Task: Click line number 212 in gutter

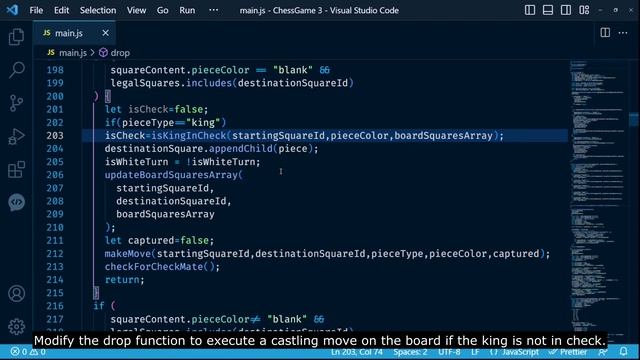Action: (55, 253)
